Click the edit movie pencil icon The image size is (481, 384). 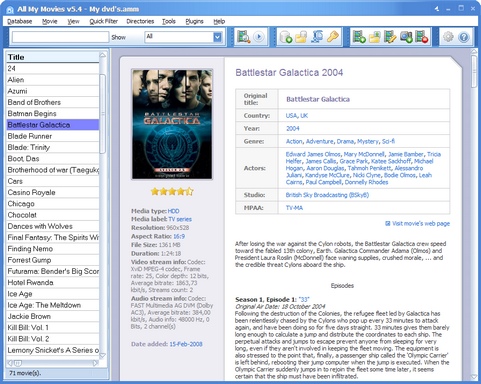390,37
